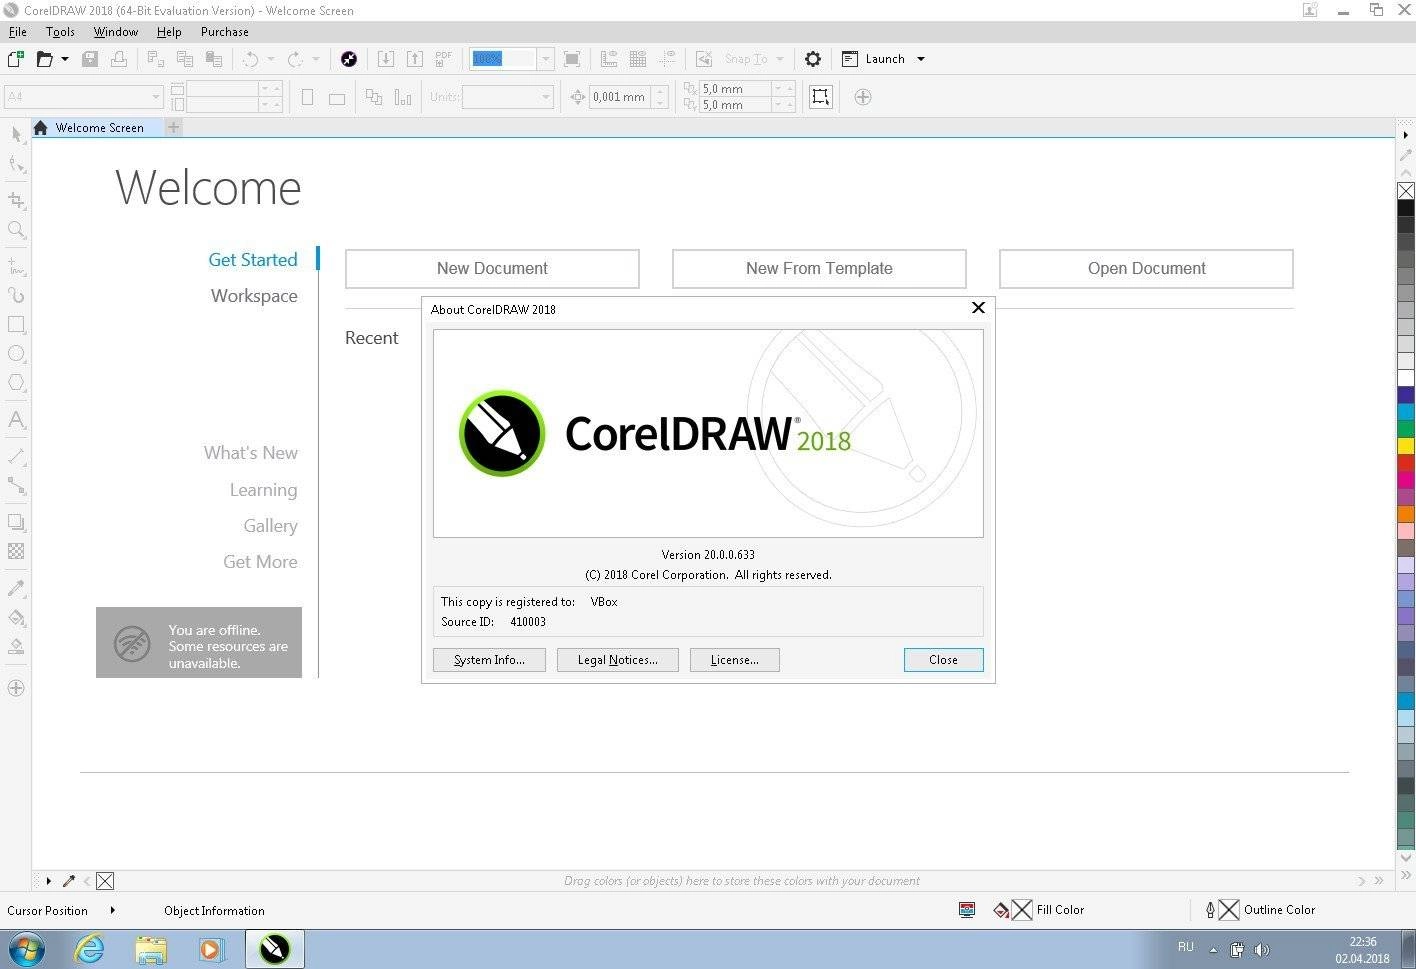
Task: Open the zoom level dropdown
Action: coord(545,59)
